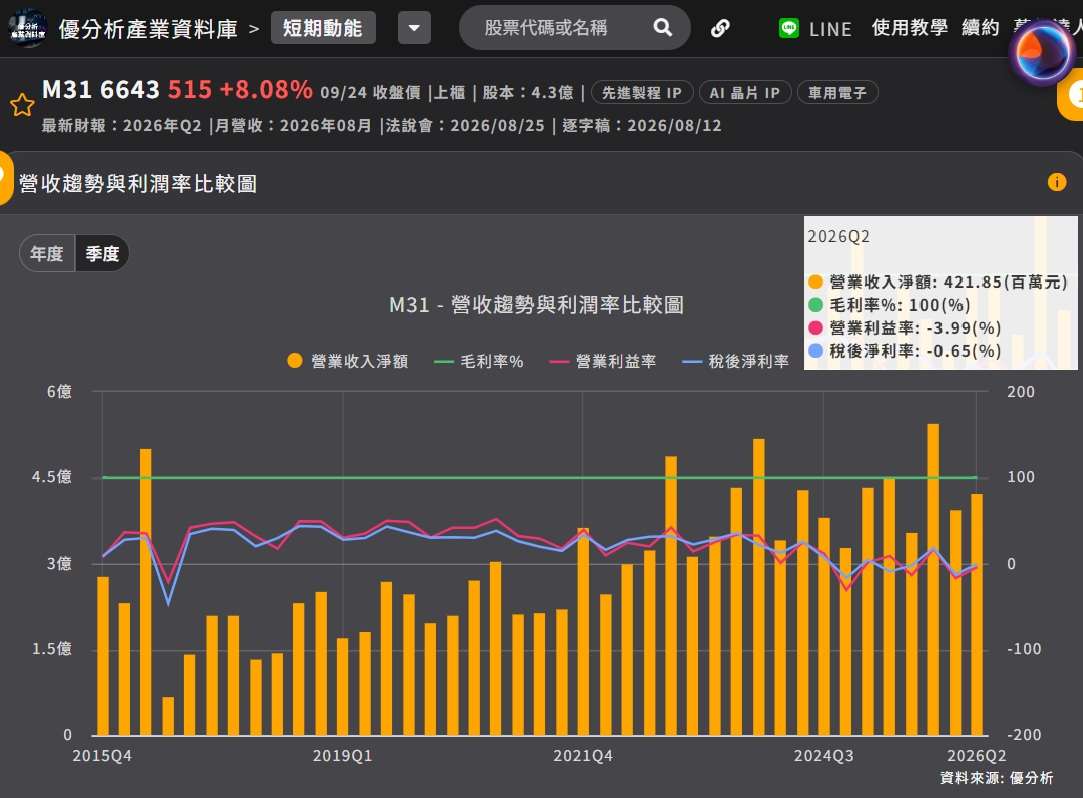Click the glowing orb assistant icon
Screen dimensions: 1083x798
point(1043,53)
